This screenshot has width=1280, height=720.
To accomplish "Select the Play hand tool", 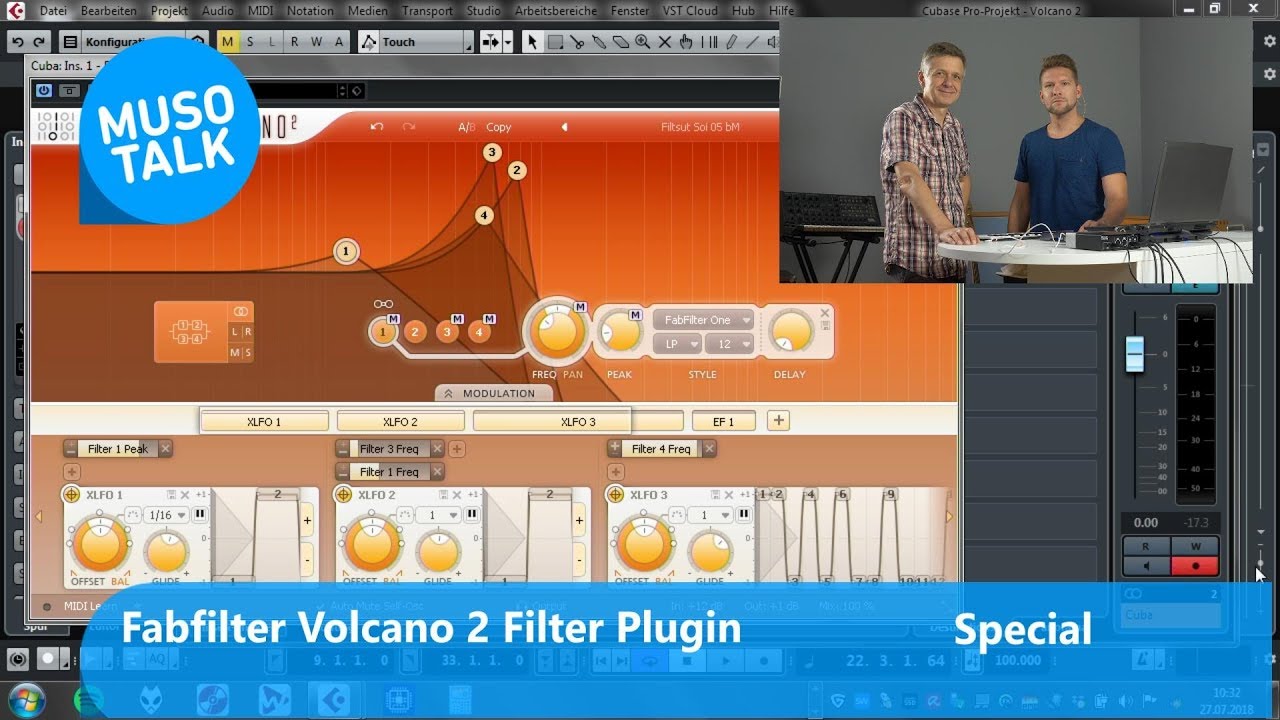I will pyautogui.click(x=686, y=42).
